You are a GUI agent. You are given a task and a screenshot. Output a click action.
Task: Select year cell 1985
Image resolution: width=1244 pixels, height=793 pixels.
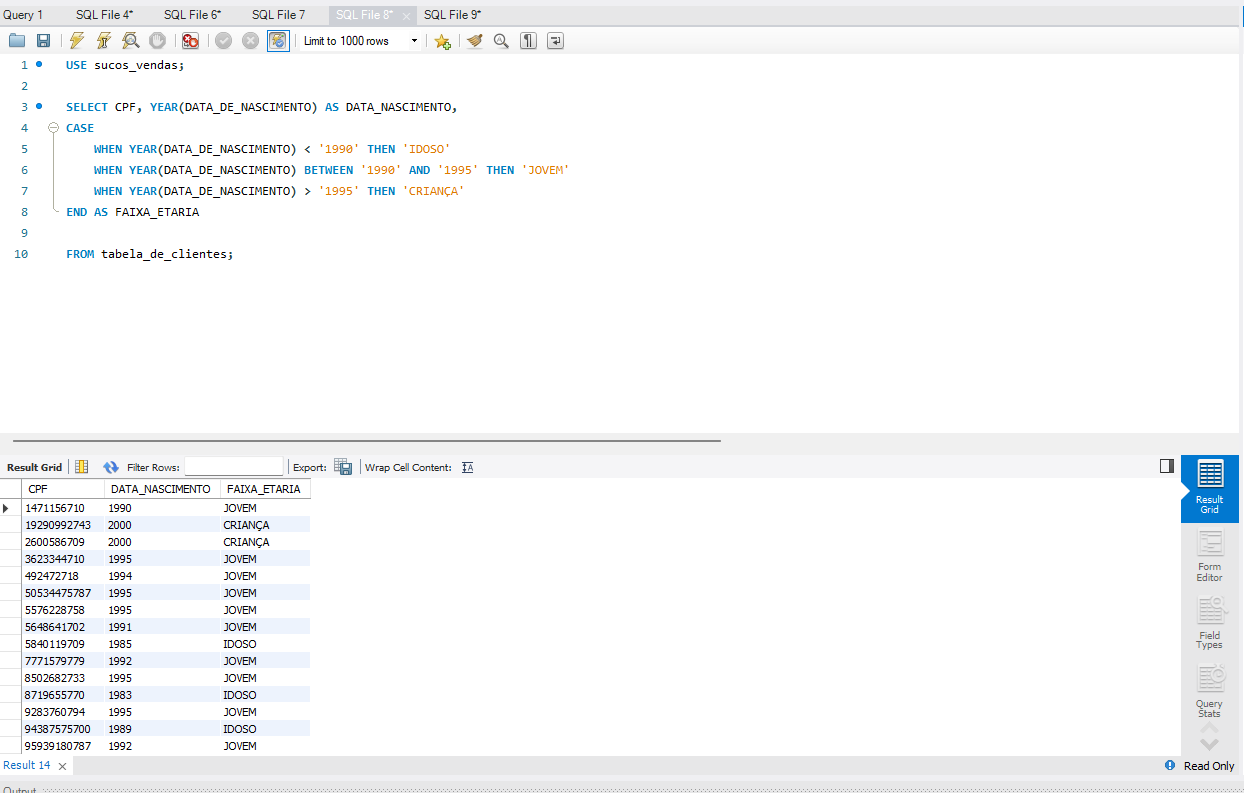pyautogui.click(x=162, y=644)
